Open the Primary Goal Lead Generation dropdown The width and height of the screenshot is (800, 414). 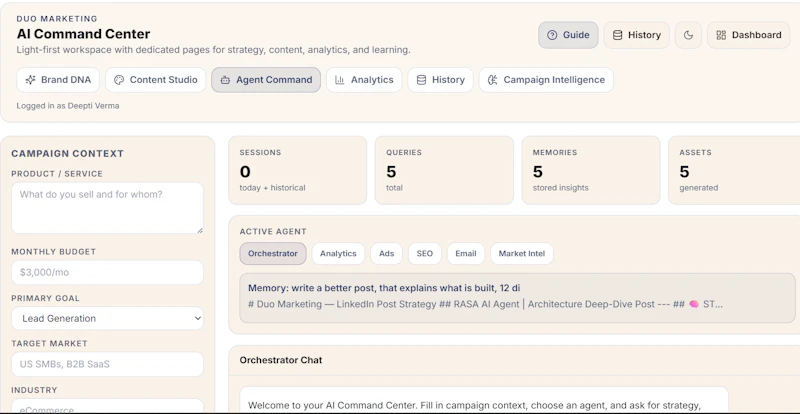tap(107, 319)
